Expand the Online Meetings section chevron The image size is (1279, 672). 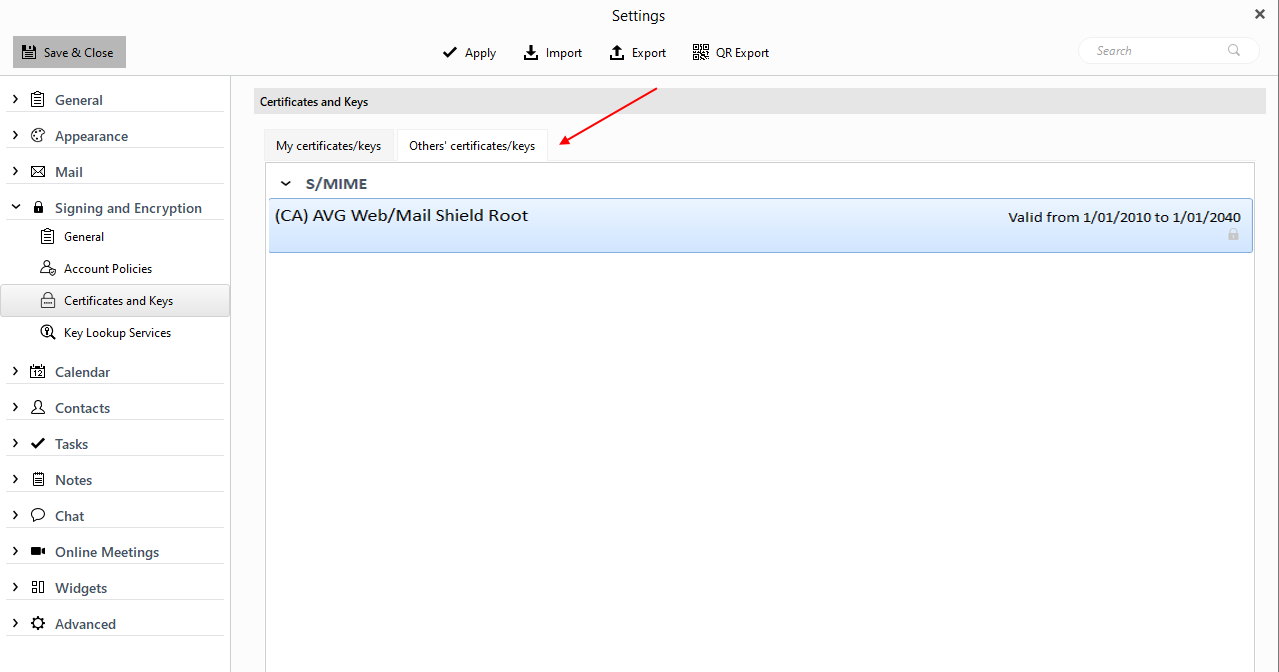pos(15,552)
